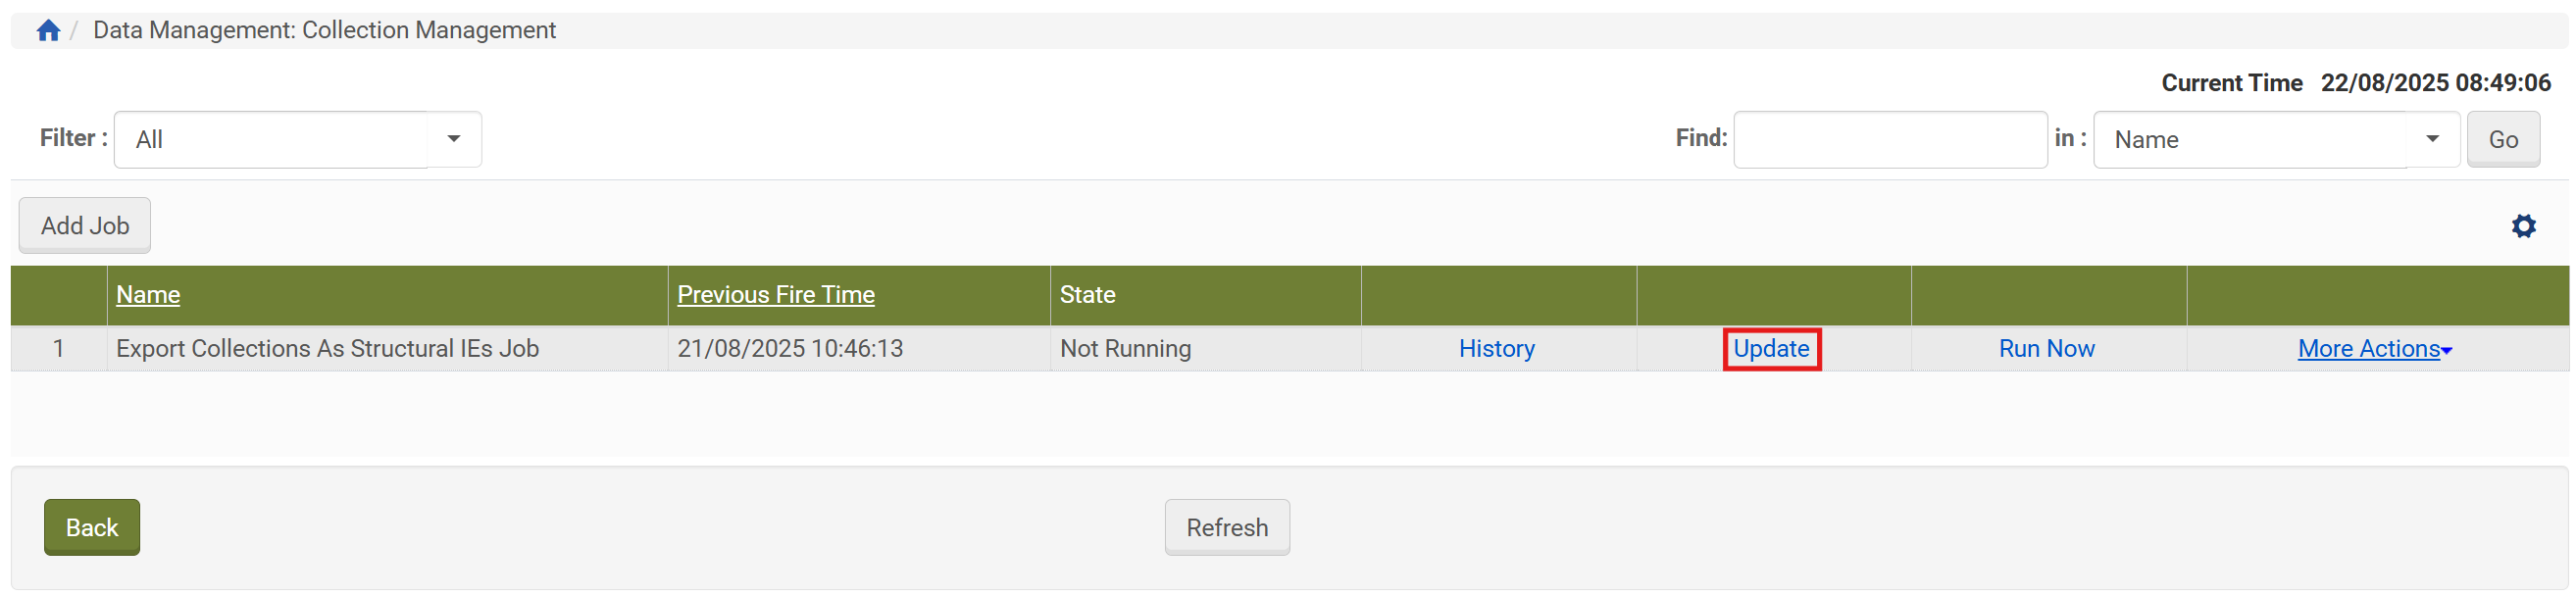Expand the More Actions menu

point(2368,349)
